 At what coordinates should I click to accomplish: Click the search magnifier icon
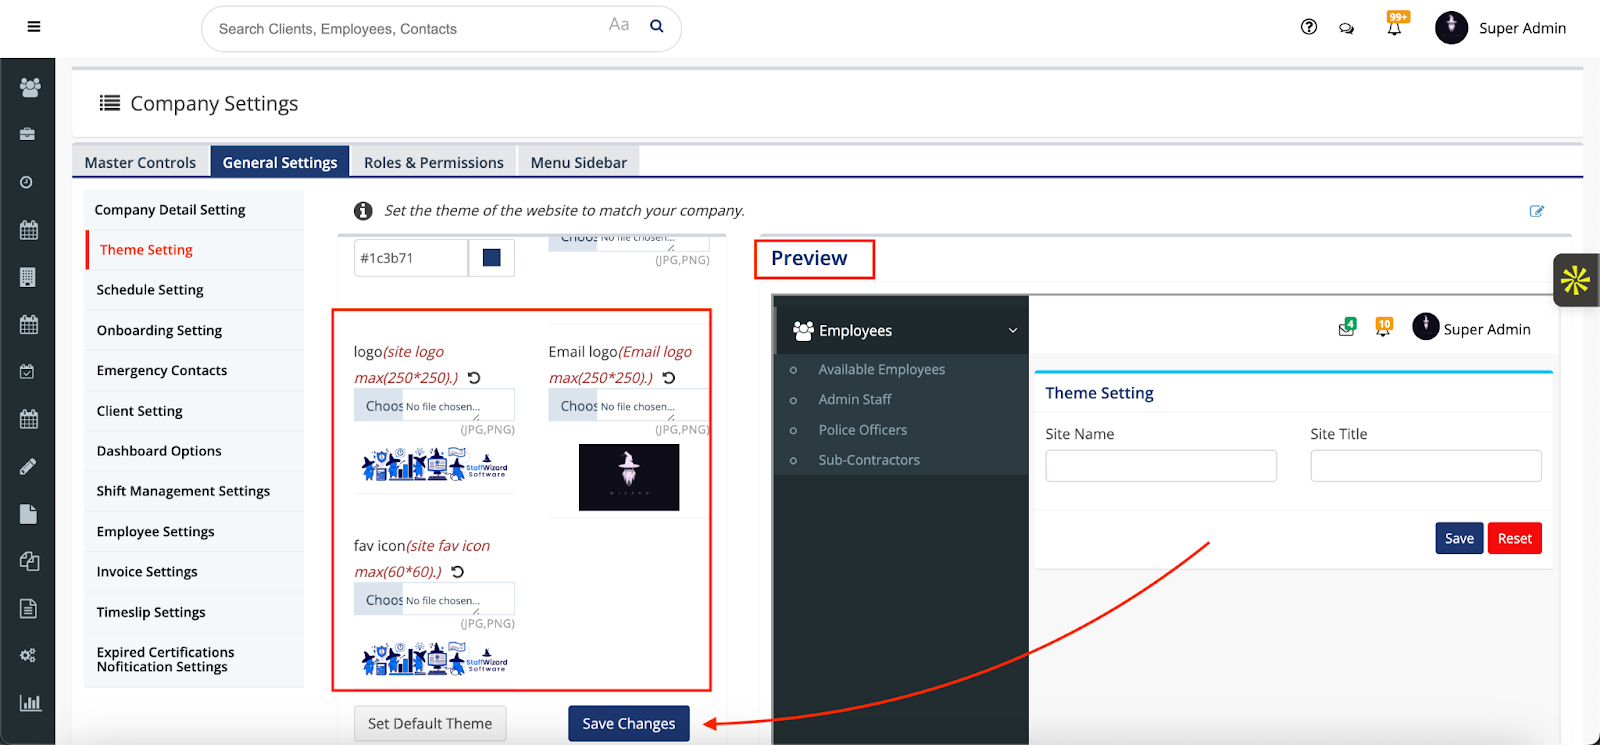657,26
